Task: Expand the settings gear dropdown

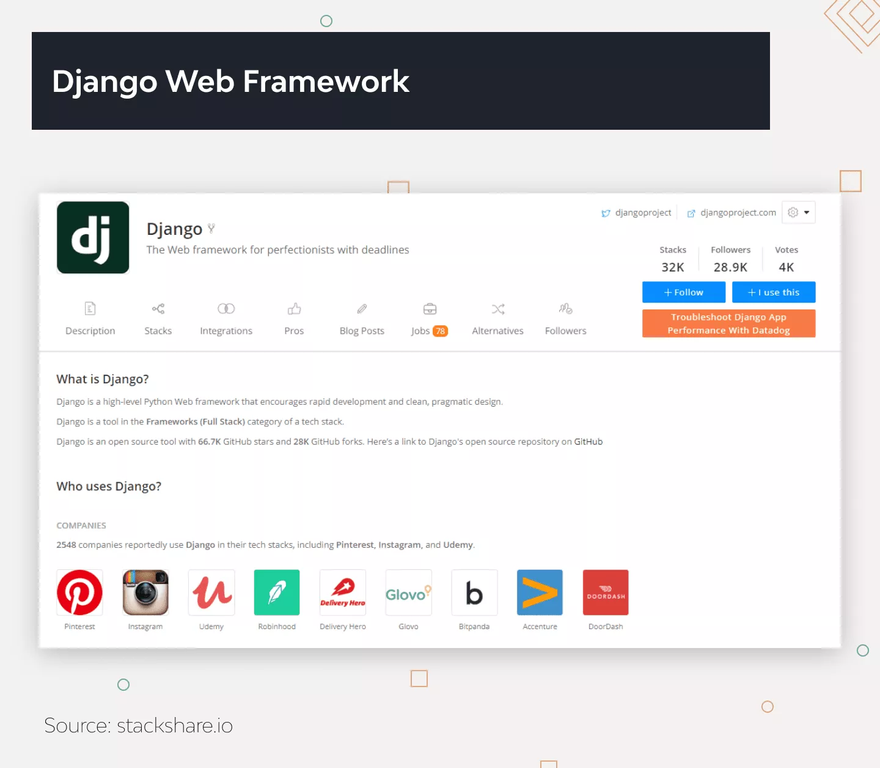Action: [799, 212]
